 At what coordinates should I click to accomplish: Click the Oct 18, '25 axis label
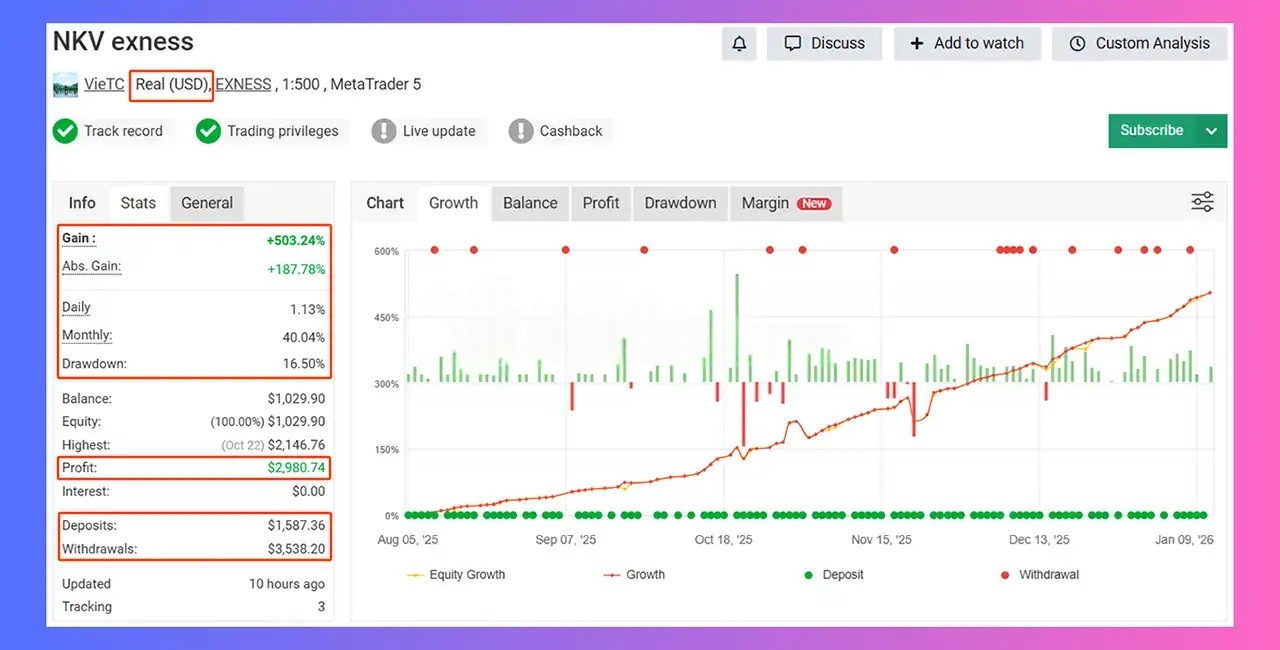(x=724, y=540)
